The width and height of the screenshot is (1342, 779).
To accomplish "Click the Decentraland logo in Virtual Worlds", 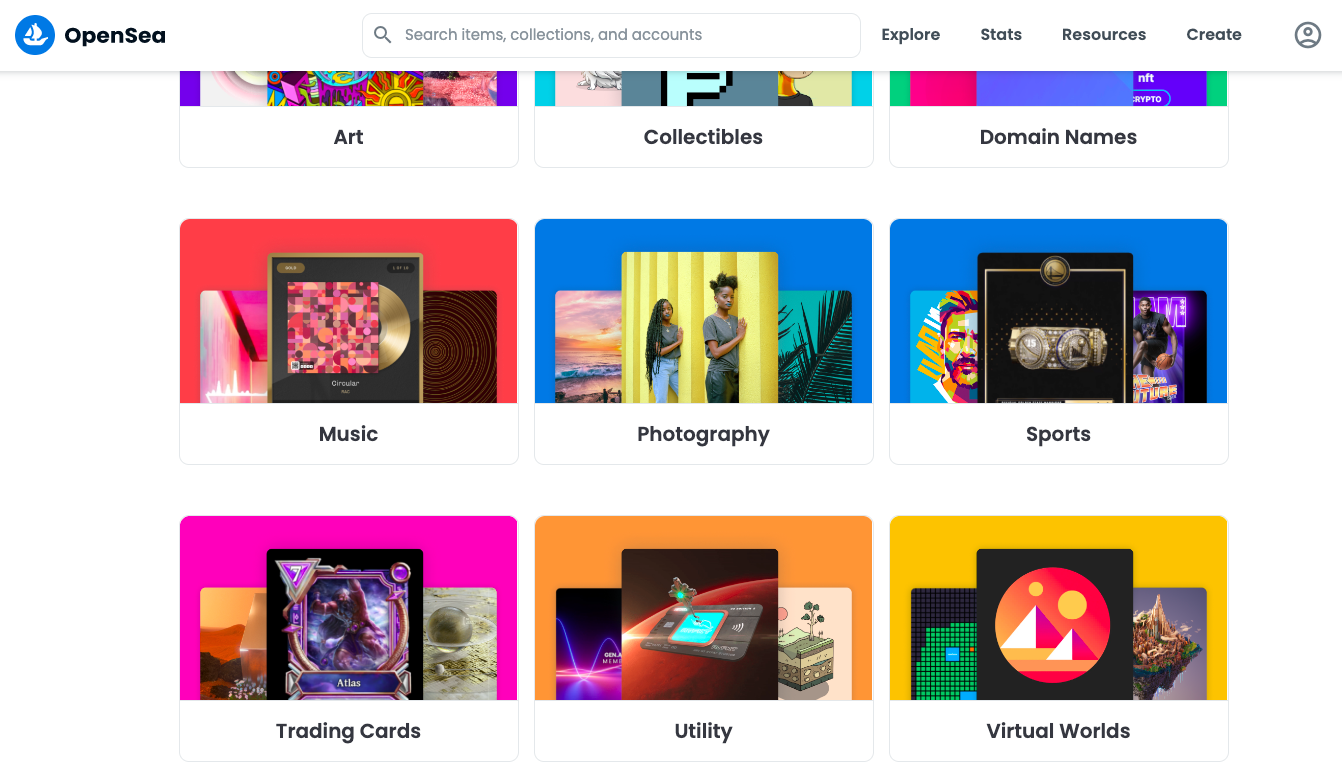I will click(1053, 624).
